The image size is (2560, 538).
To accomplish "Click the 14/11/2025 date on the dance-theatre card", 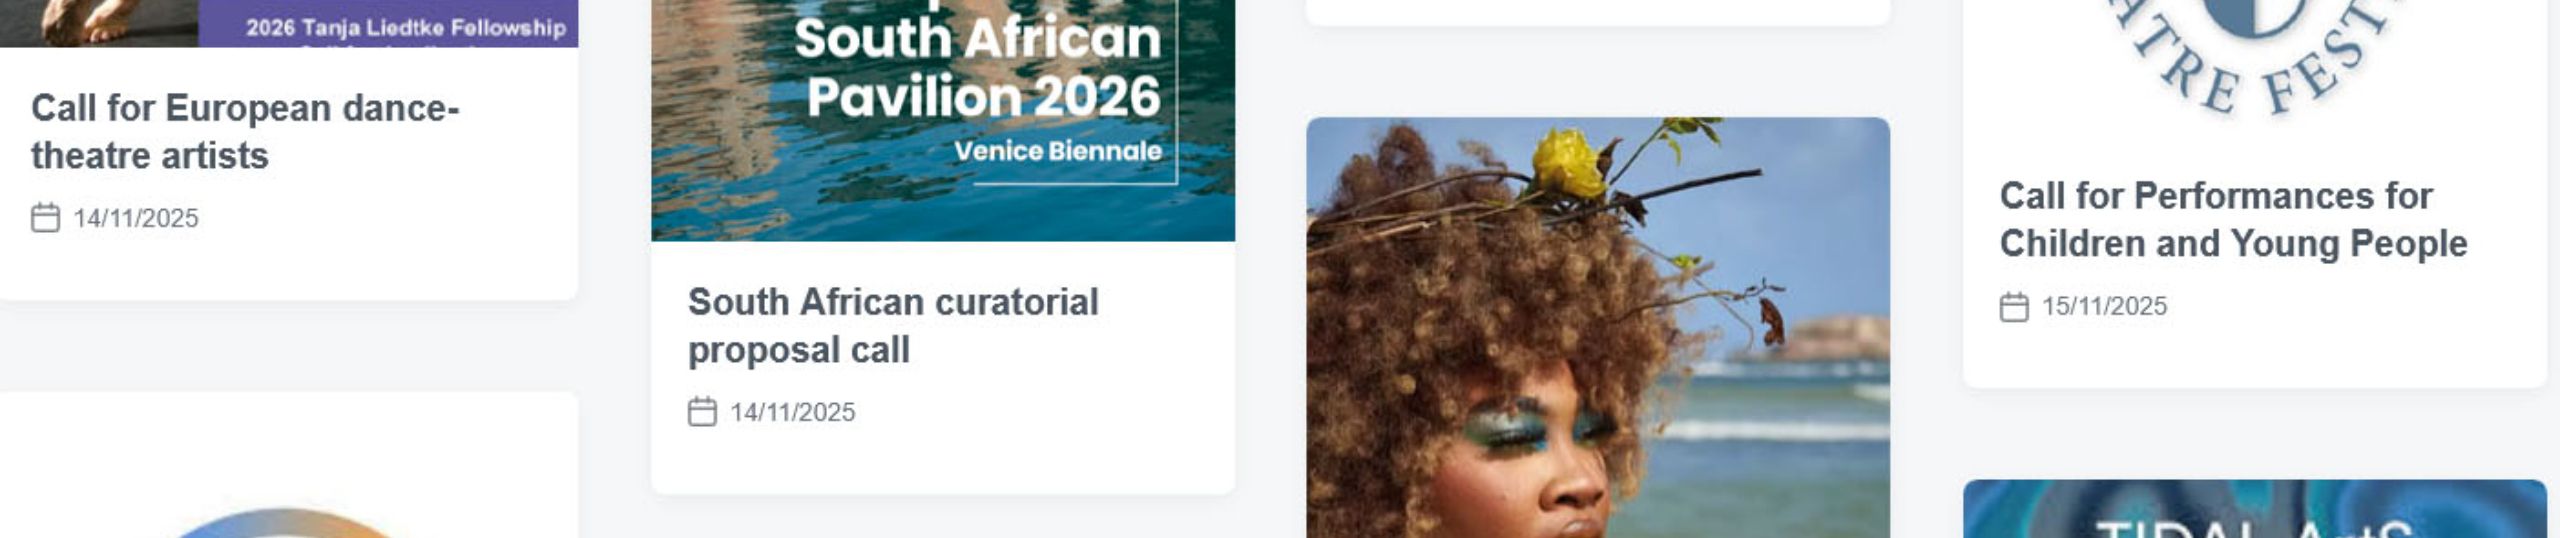I will (x=136, y=218).
